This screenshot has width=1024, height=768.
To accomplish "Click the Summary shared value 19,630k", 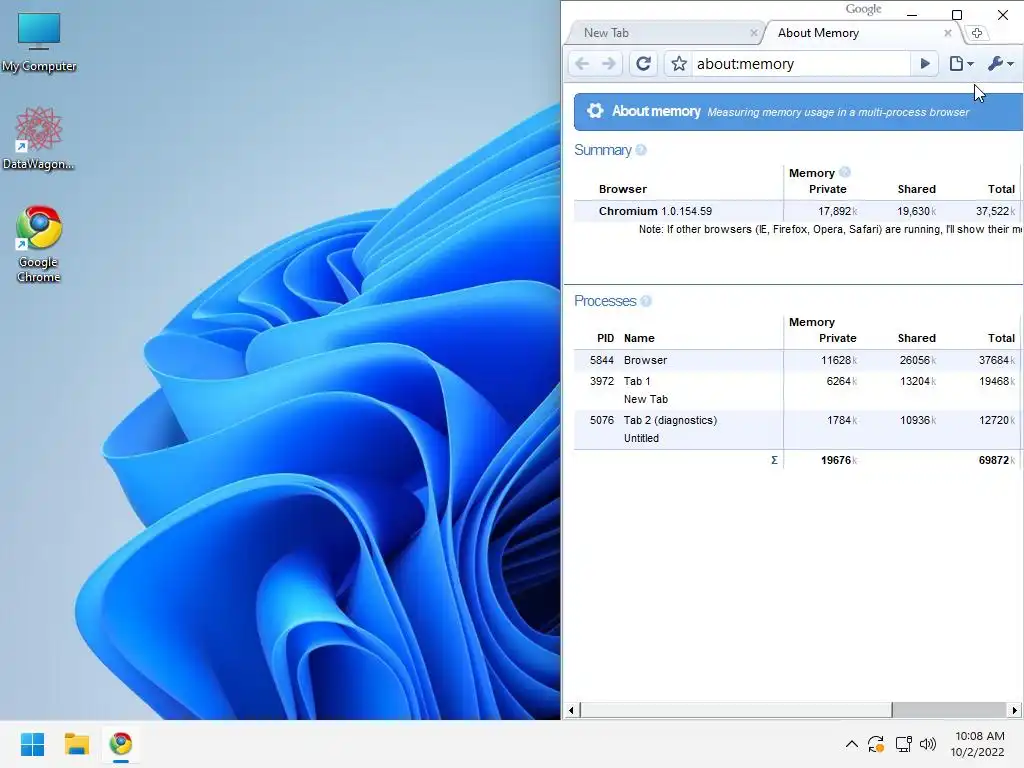I will point(916,211).
